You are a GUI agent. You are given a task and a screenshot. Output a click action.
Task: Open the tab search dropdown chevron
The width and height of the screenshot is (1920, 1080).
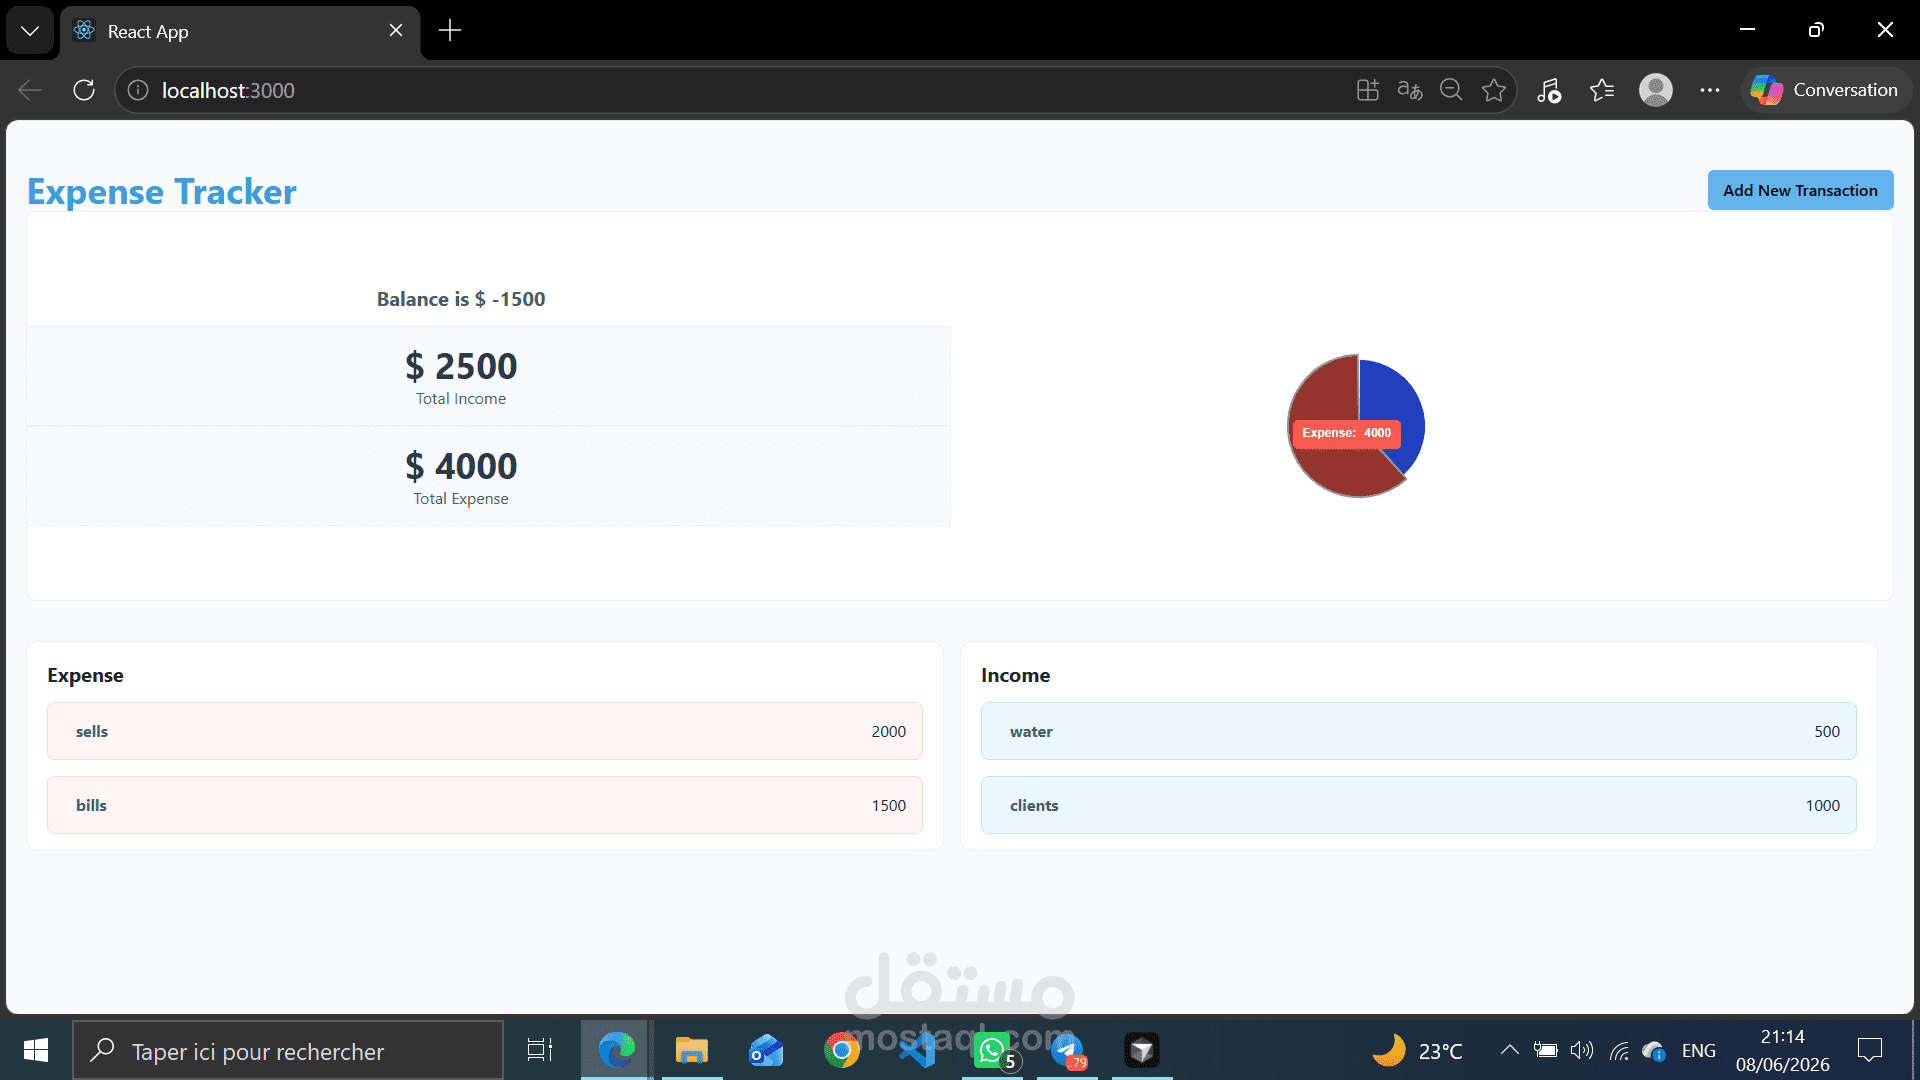point(30,30)
